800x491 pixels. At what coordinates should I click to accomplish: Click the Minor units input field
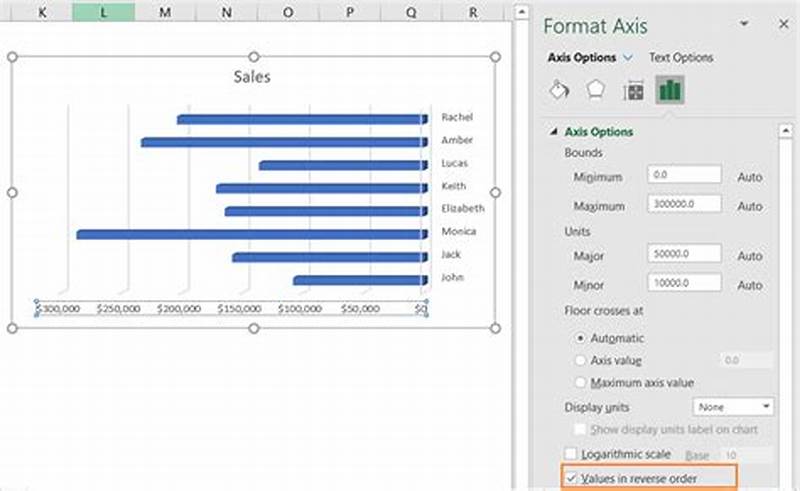[x=684, y=282]
